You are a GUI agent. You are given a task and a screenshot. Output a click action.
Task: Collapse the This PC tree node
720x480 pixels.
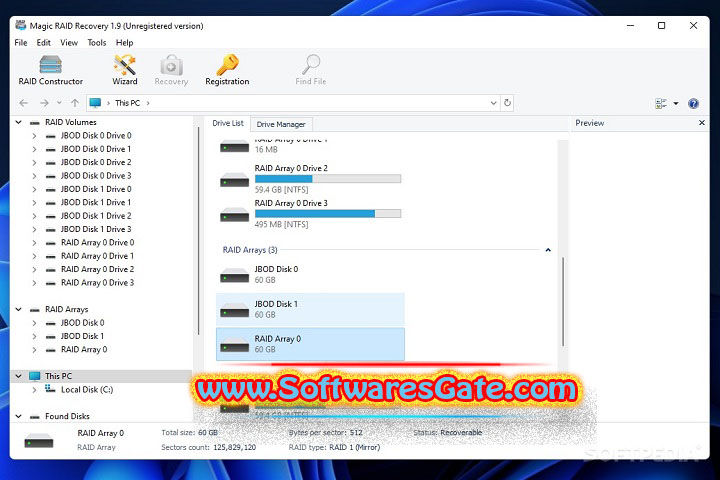(x=18, y=376)
